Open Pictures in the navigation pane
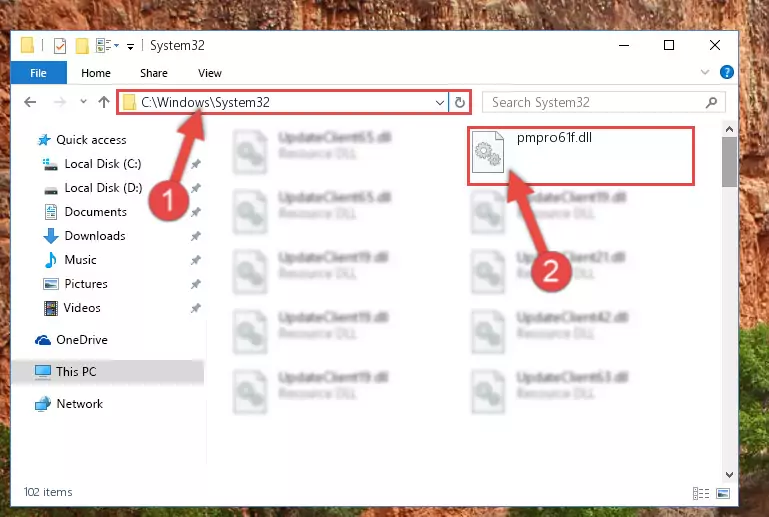 tap(86, 284)
